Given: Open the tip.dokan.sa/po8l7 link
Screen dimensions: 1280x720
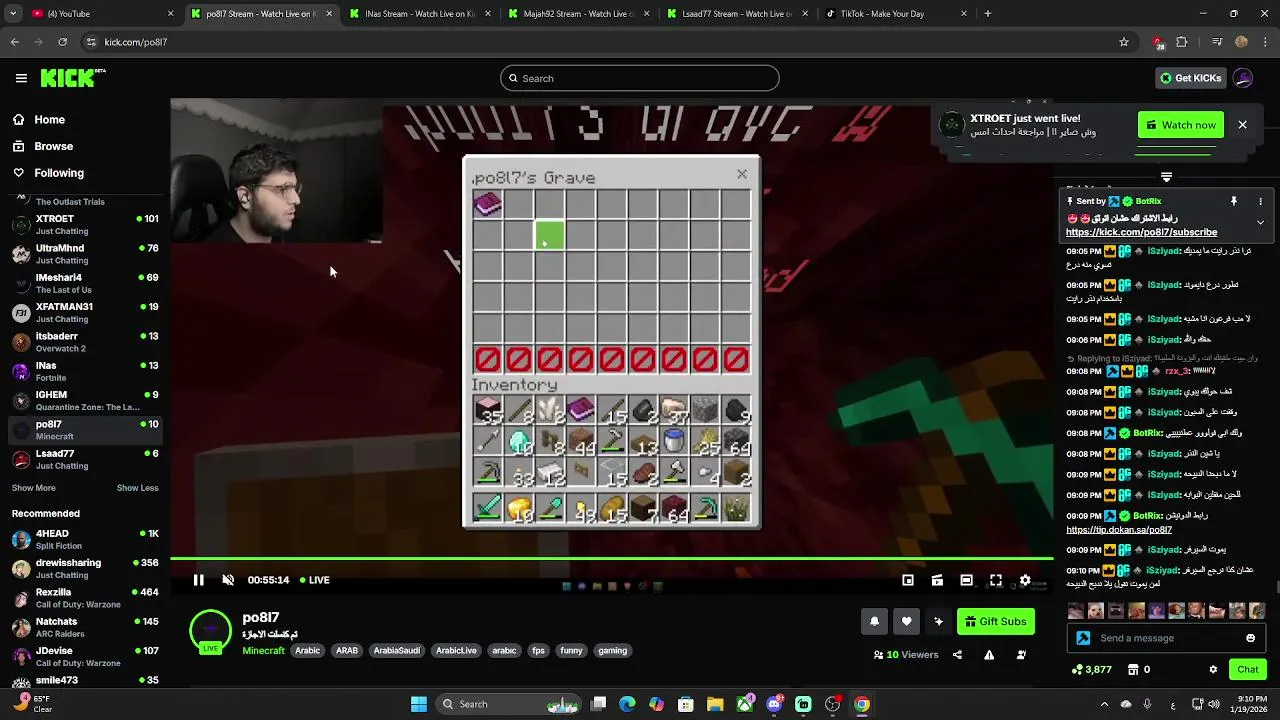Looking at the screenshot, I should pyautogui.click(x=1118, y=530).
